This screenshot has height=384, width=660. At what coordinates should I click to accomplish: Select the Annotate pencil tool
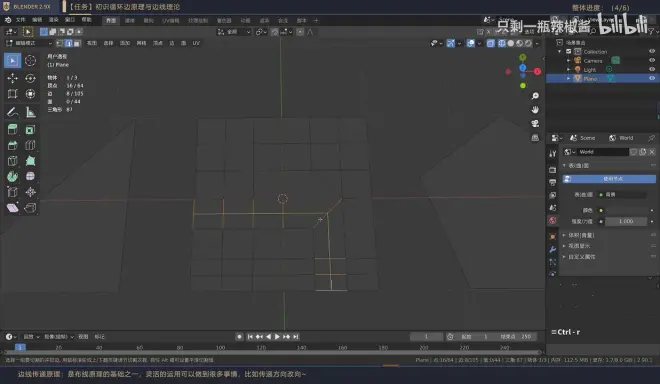(13, 112)
